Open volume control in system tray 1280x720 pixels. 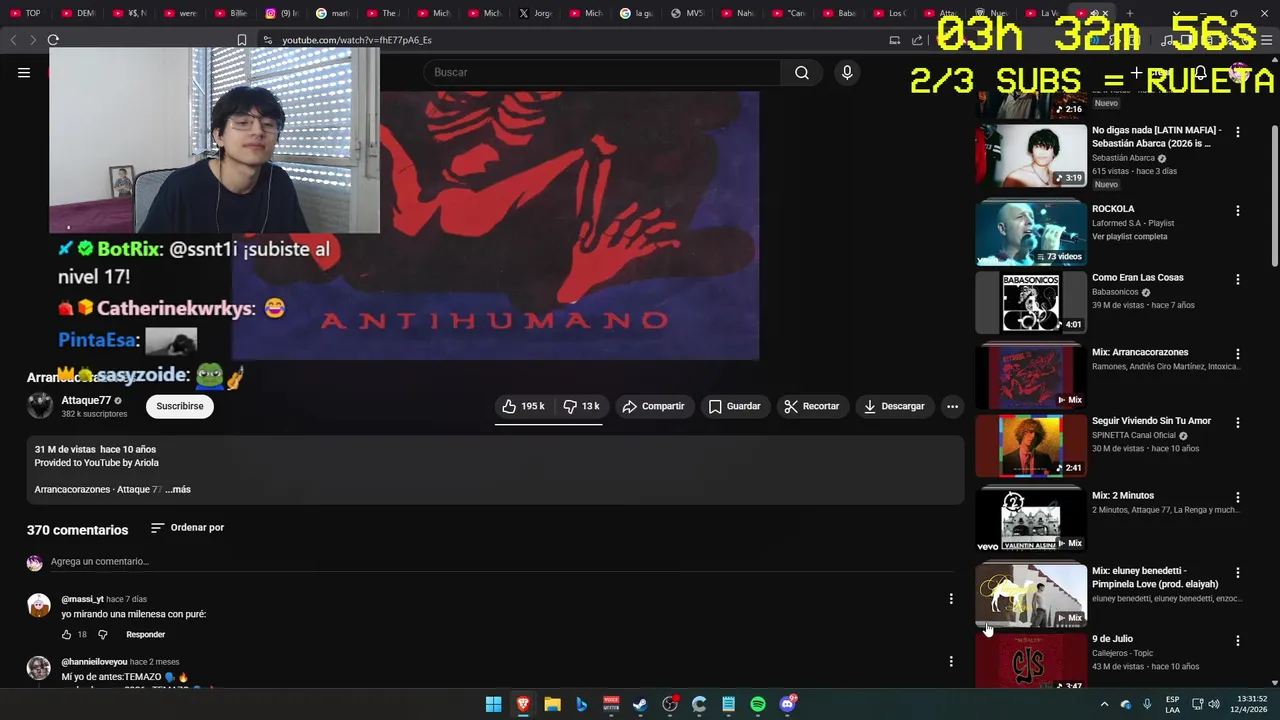[x=1214, y=704]
